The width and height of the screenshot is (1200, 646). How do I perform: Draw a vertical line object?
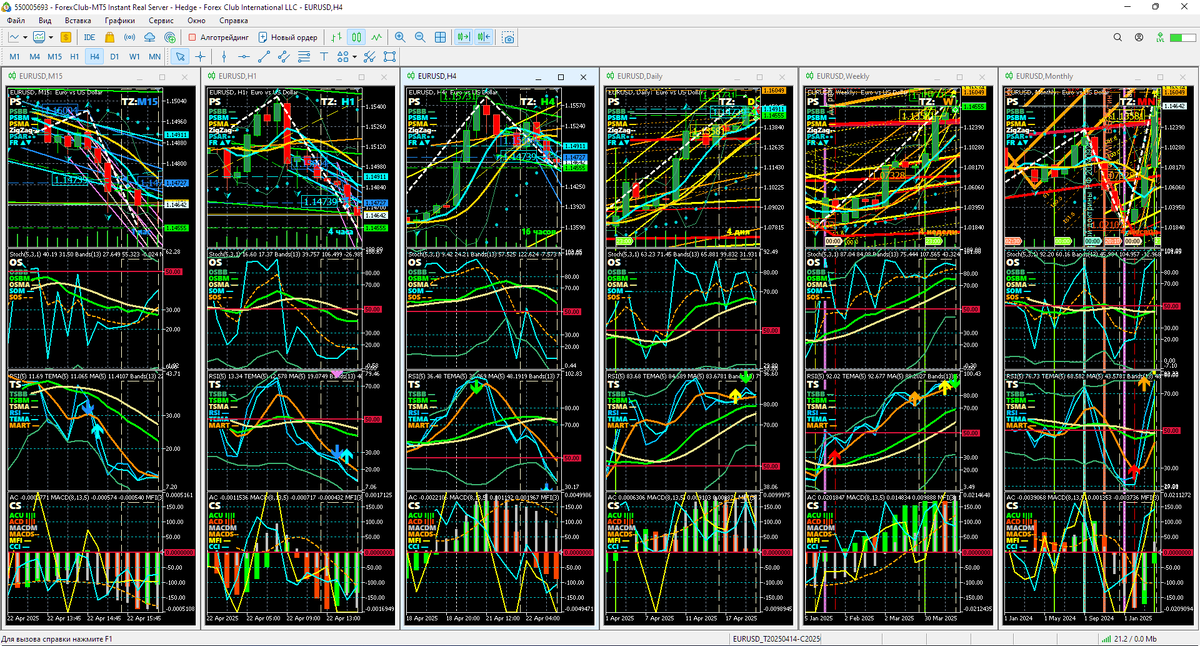point(224,57)
